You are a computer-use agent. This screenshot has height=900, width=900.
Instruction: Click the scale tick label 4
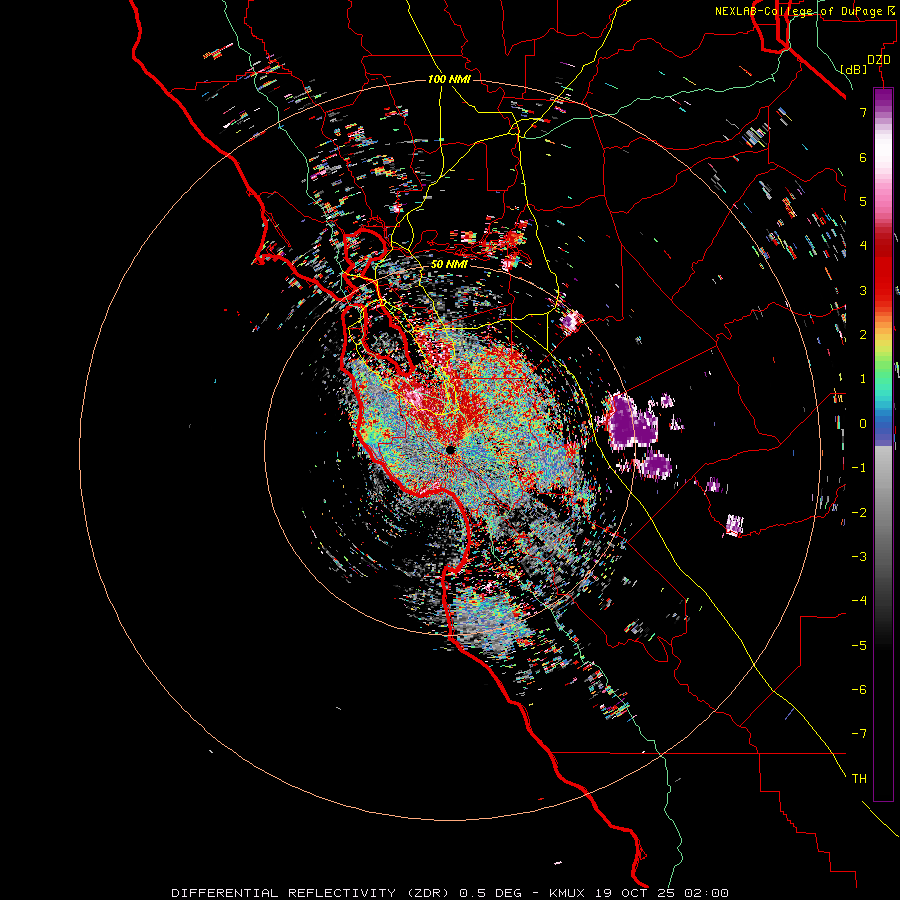tap(863, 245)
